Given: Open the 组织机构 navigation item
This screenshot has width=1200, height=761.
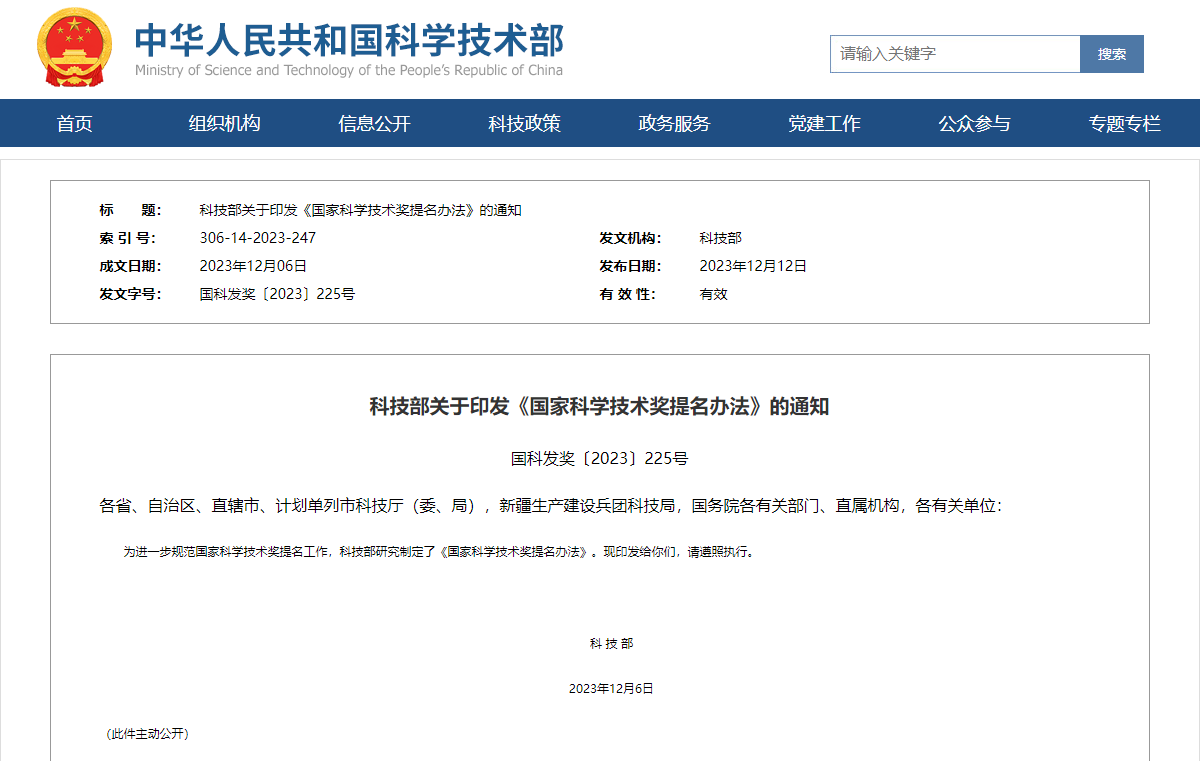Looking at the screenshot, I should [225, 123].
